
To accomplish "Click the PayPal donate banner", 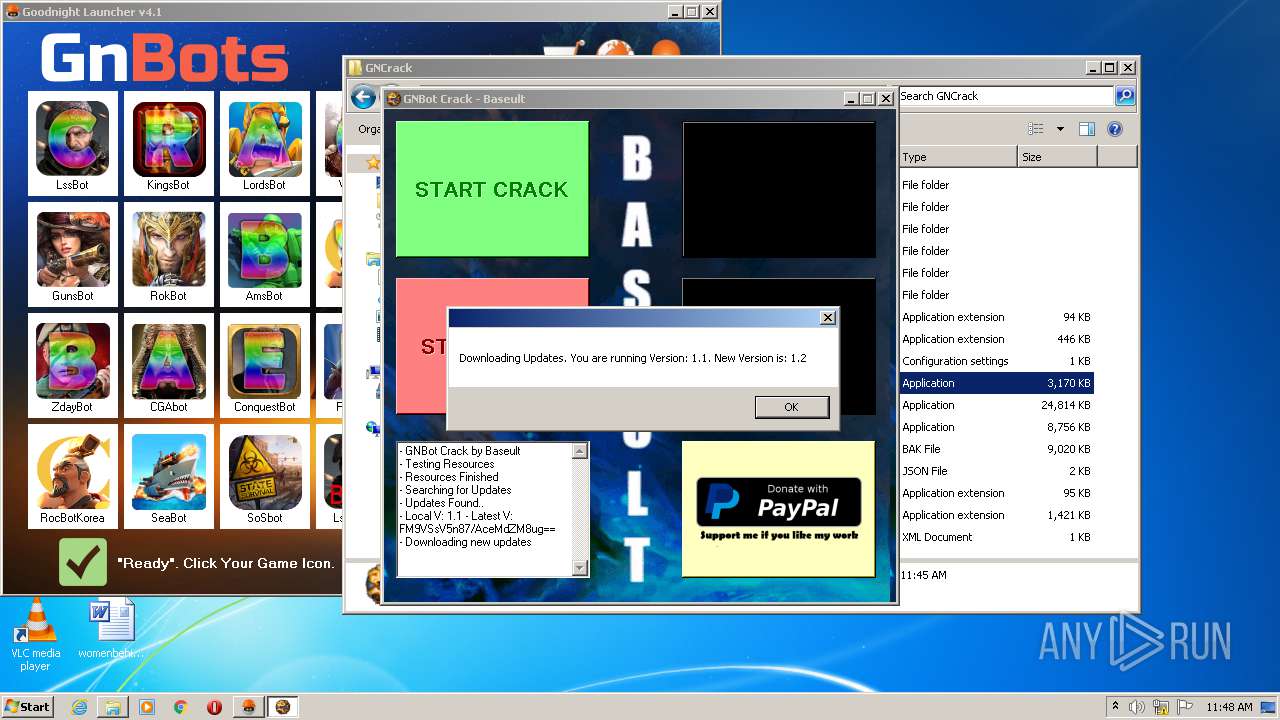I will (x=778, y=509).
